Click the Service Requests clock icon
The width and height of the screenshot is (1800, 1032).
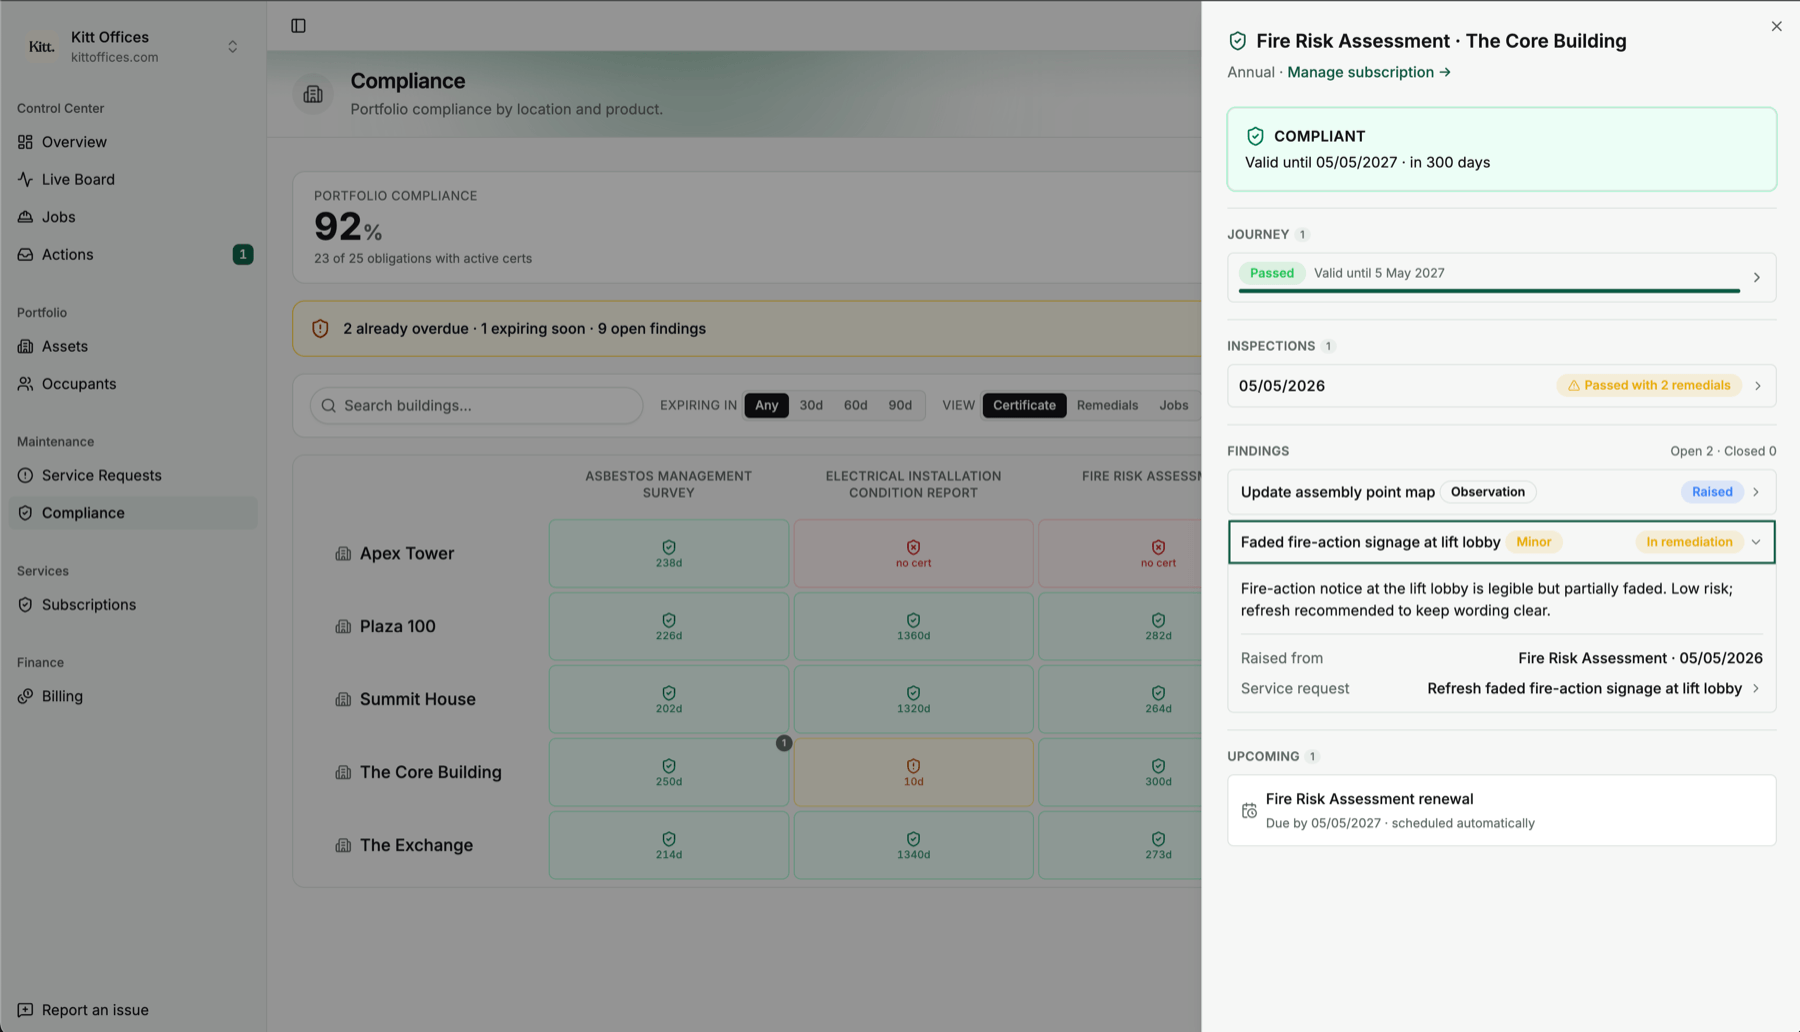(25, 475)
